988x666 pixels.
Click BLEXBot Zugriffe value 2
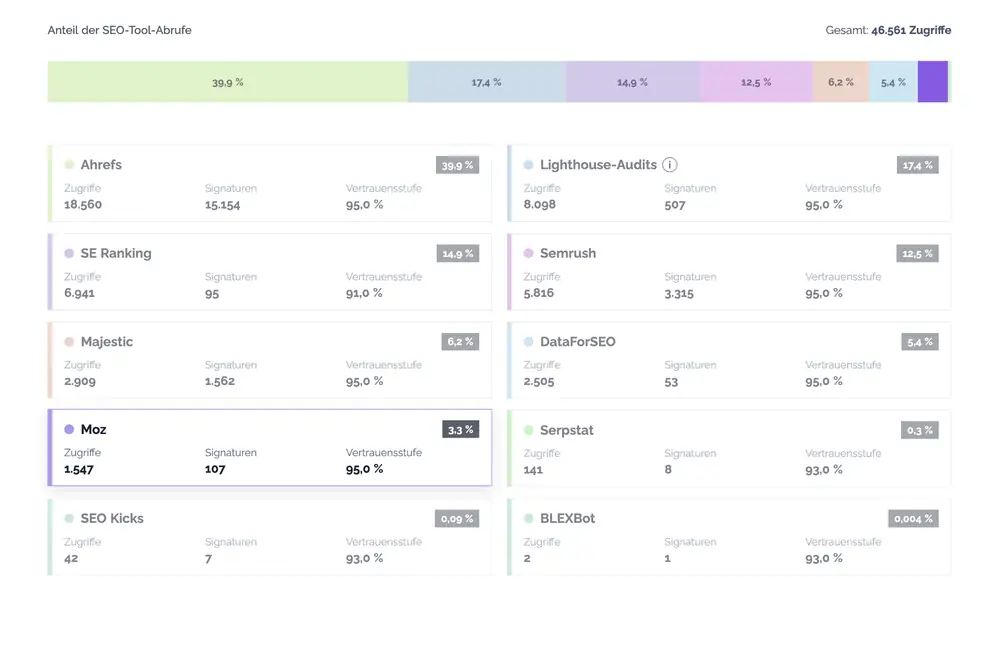tap(527, 558)
